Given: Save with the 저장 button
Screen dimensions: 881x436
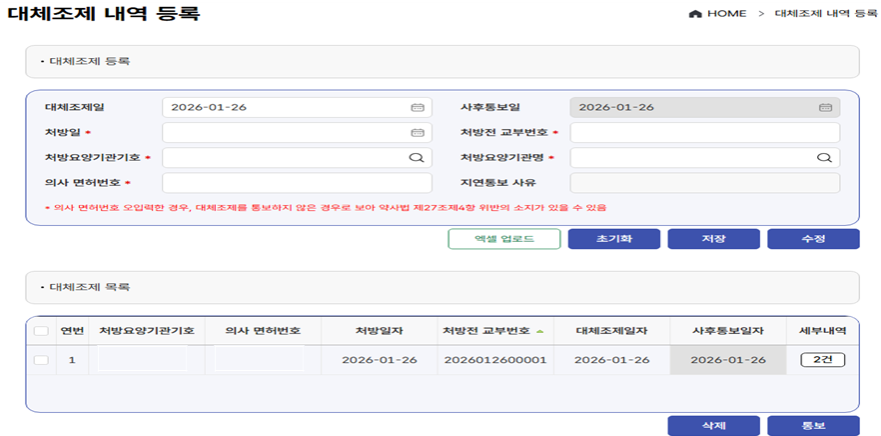Looking at the screenshot, I should pos(713,239).
